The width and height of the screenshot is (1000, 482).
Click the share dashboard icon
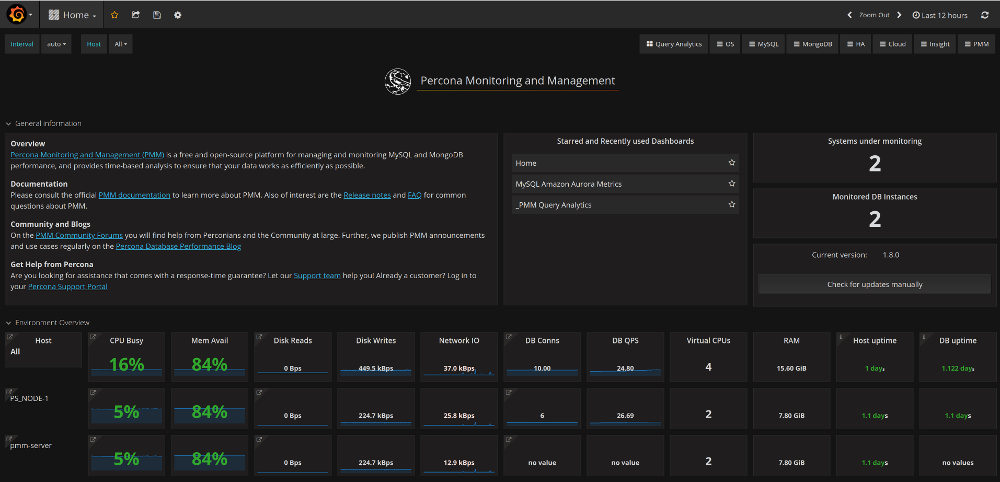click(x=135, y=15)
